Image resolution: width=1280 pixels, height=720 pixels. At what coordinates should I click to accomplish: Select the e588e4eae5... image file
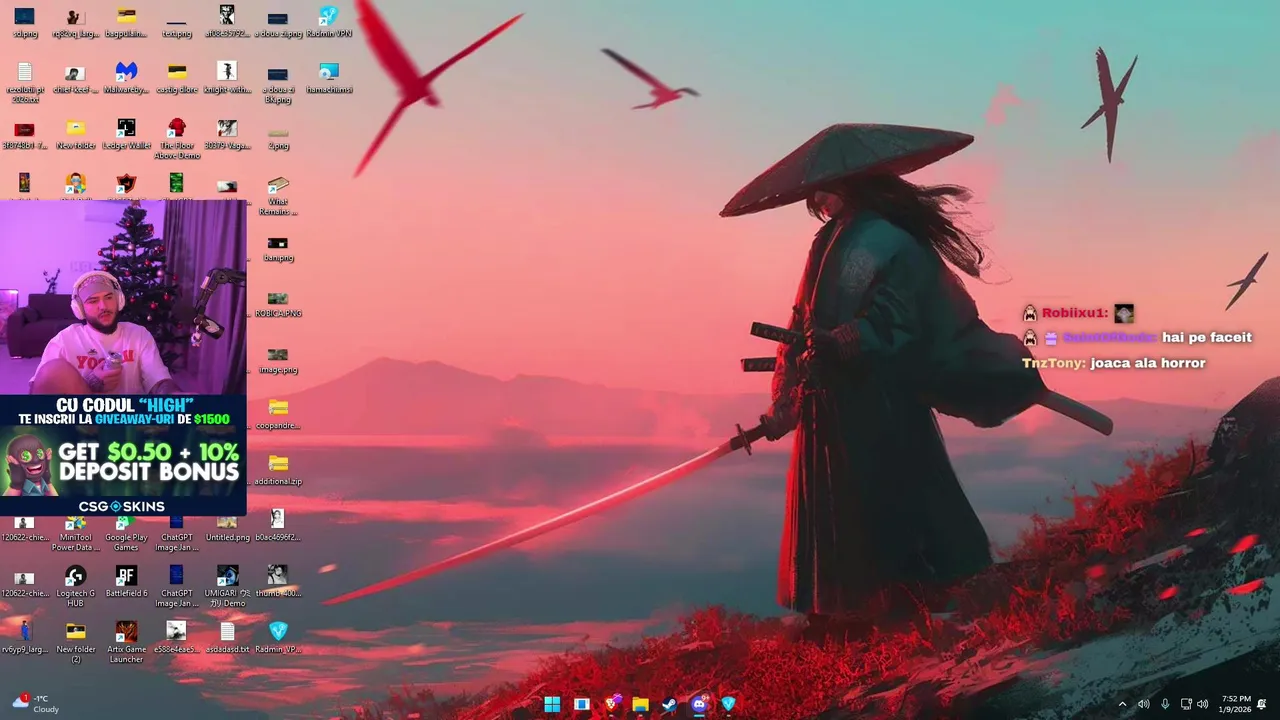pos(177,638)
